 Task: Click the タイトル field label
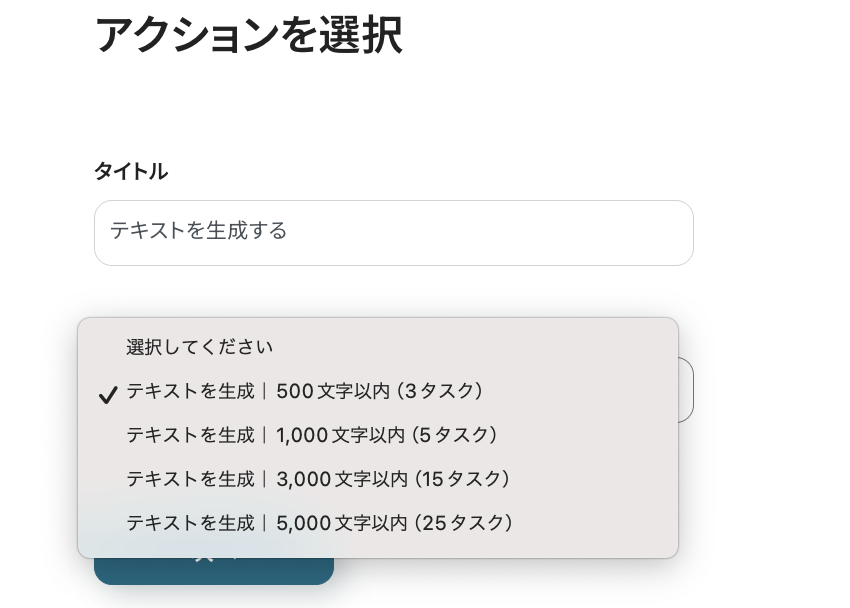[131, 171]
